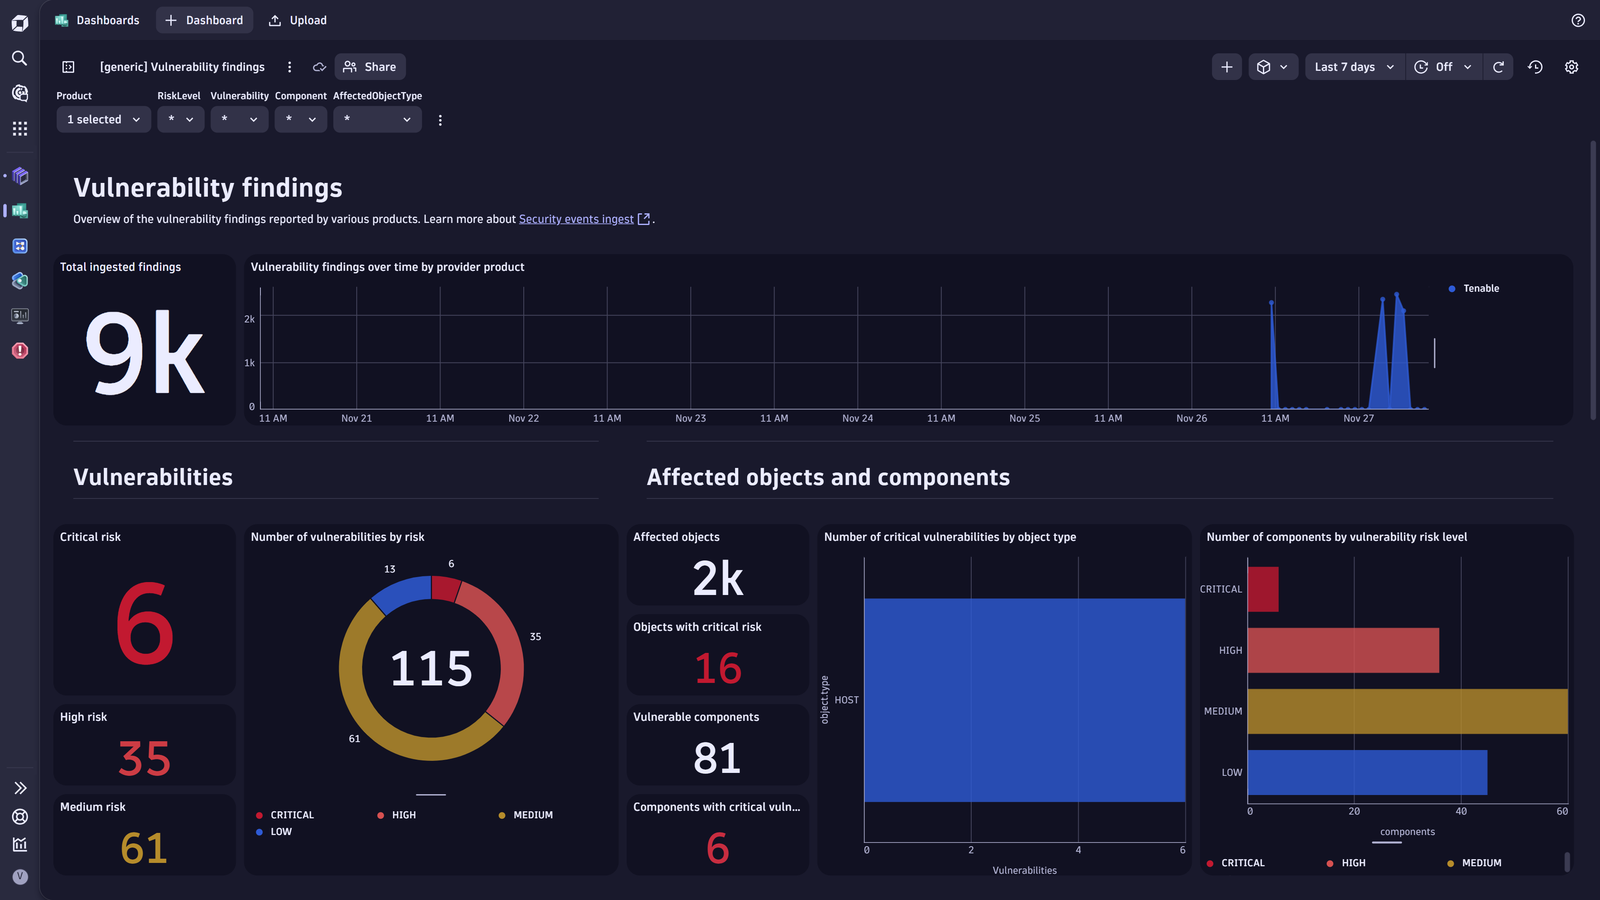Open the bar chart icon above the avatar
The image size is (1600, 900).
20,845
